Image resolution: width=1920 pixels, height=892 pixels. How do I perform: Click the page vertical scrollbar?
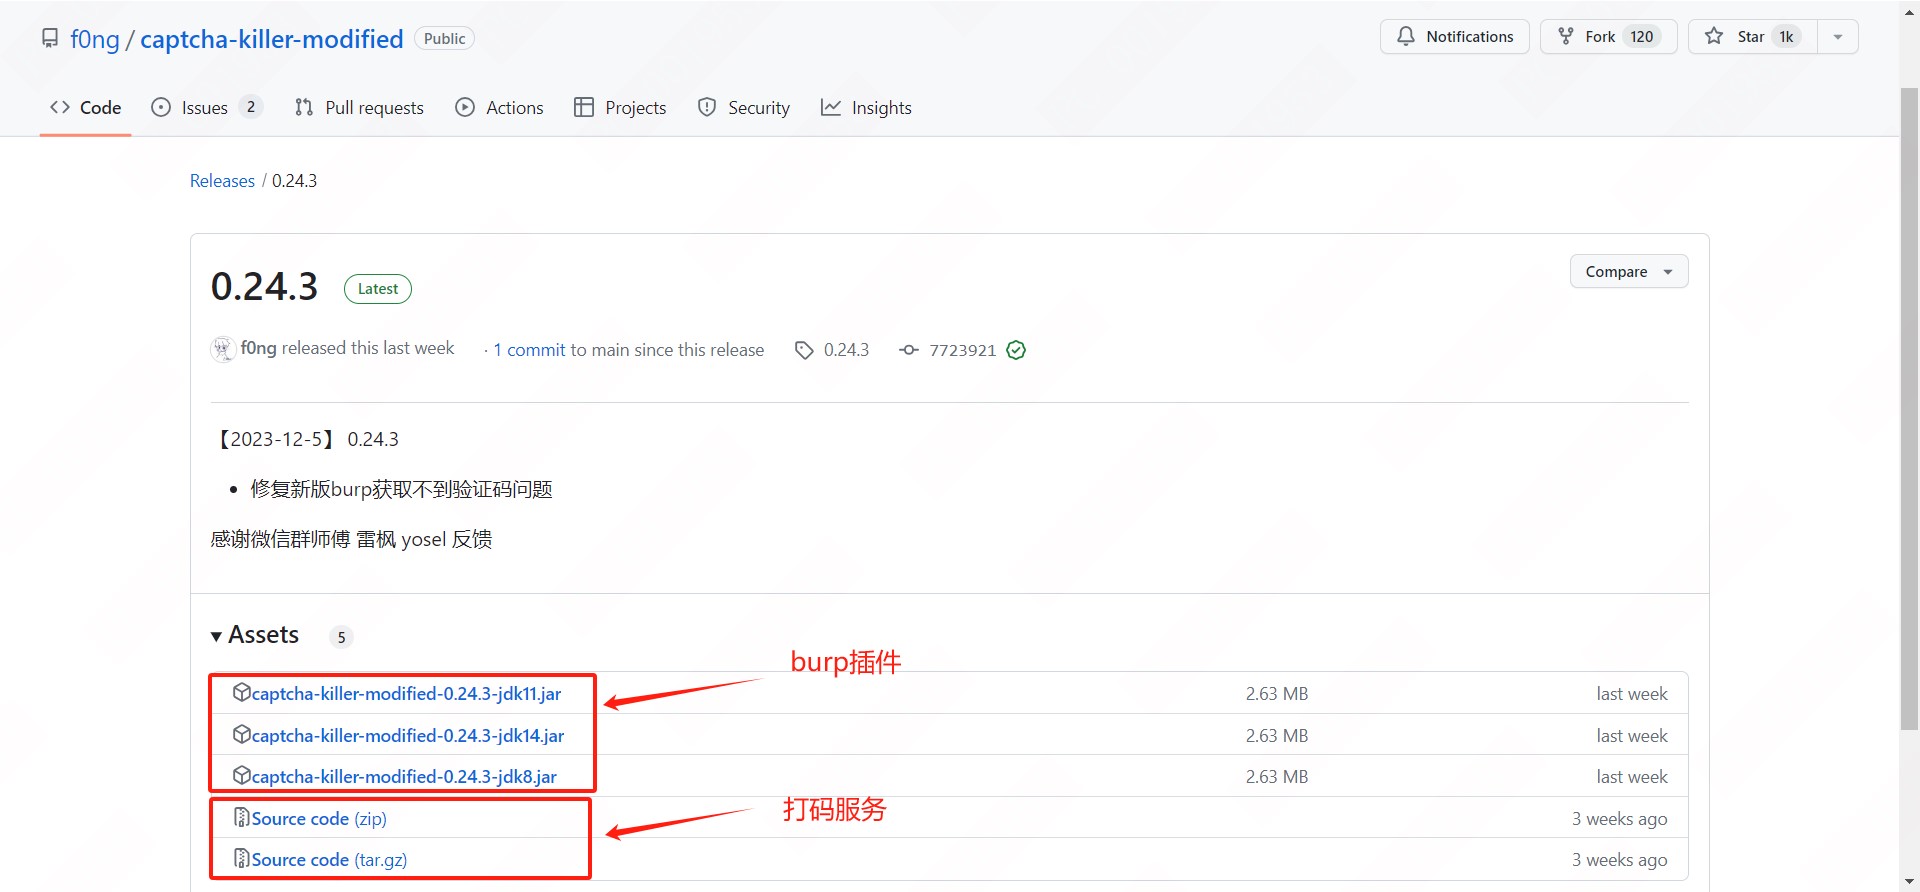coord(1909,410)
